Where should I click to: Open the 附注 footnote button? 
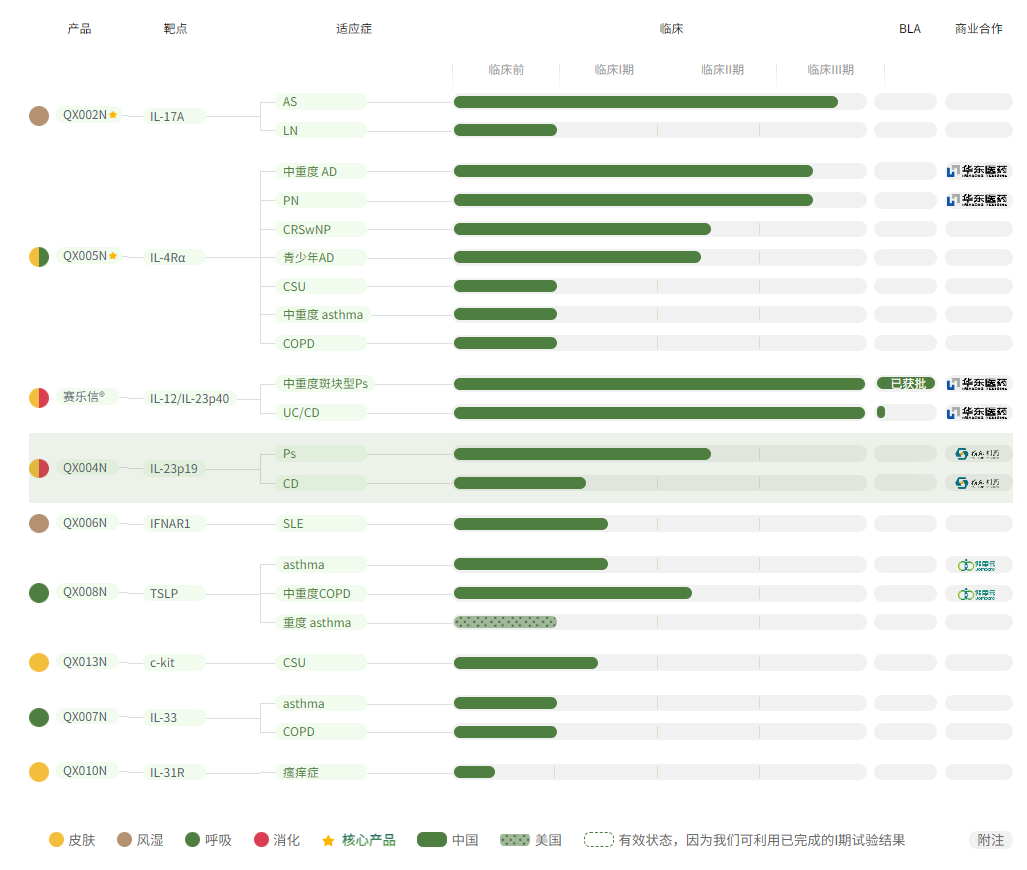tap(990, 840)
